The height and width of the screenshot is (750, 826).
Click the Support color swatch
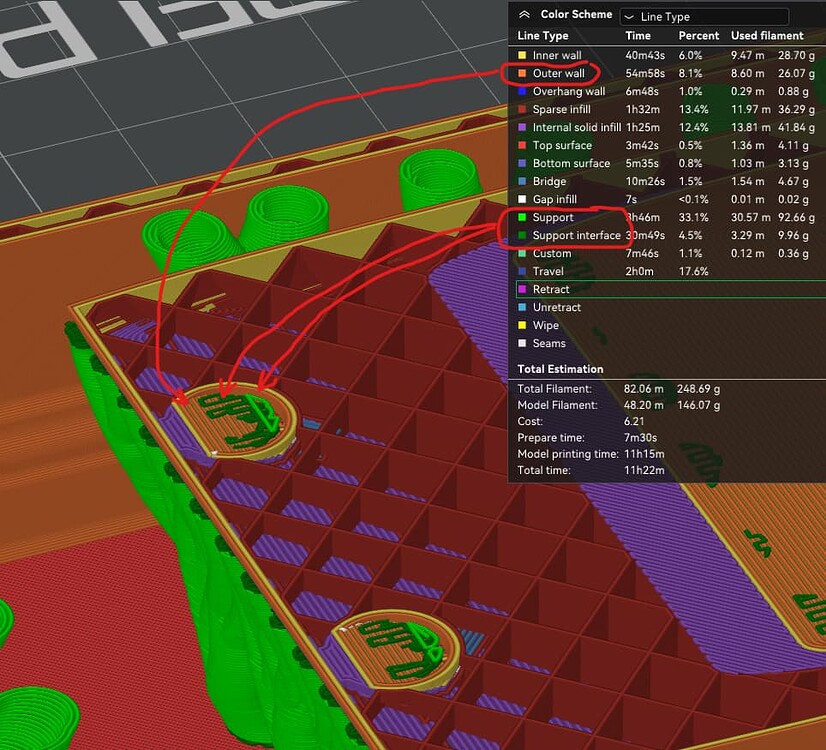[x=522, y=217]
